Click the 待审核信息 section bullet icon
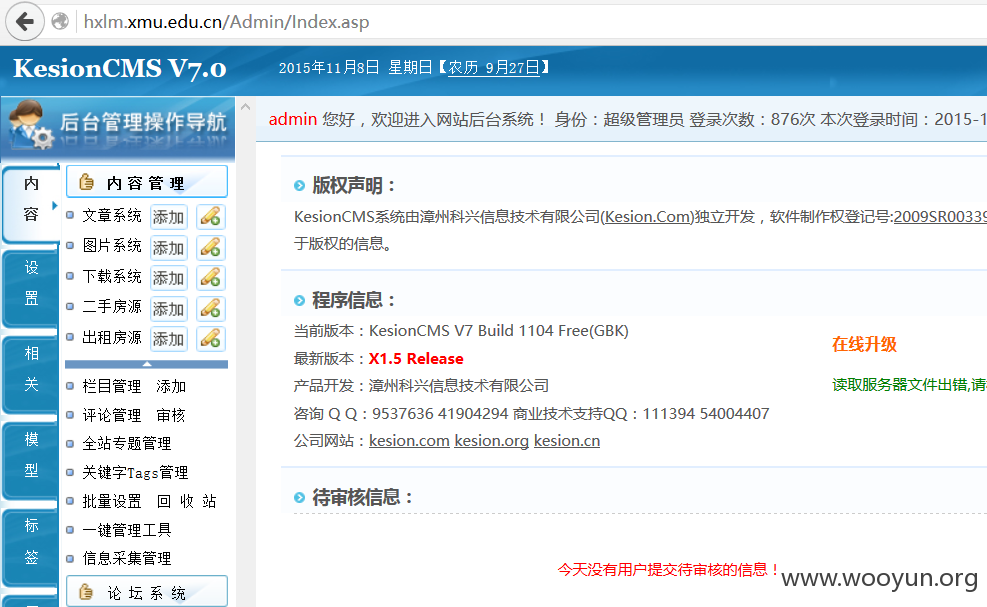The height and width of the screenshot is (607, 987). [x=300, y=498]
